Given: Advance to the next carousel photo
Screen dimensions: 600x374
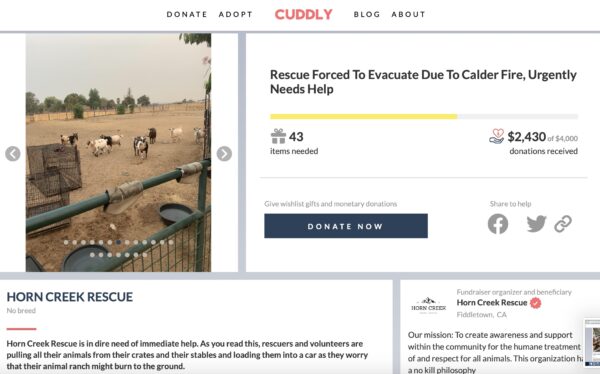Looking at the screenshot, I should click(x=224, y=154).
